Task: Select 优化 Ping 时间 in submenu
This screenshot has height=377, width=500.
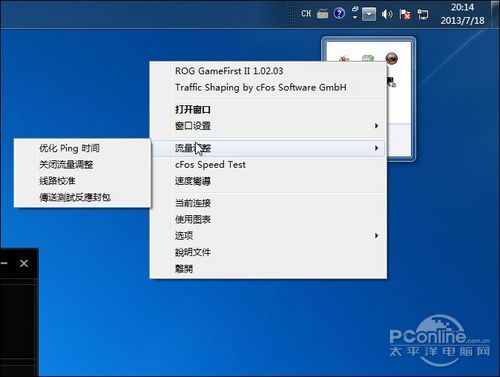Action: pos(82,148)
